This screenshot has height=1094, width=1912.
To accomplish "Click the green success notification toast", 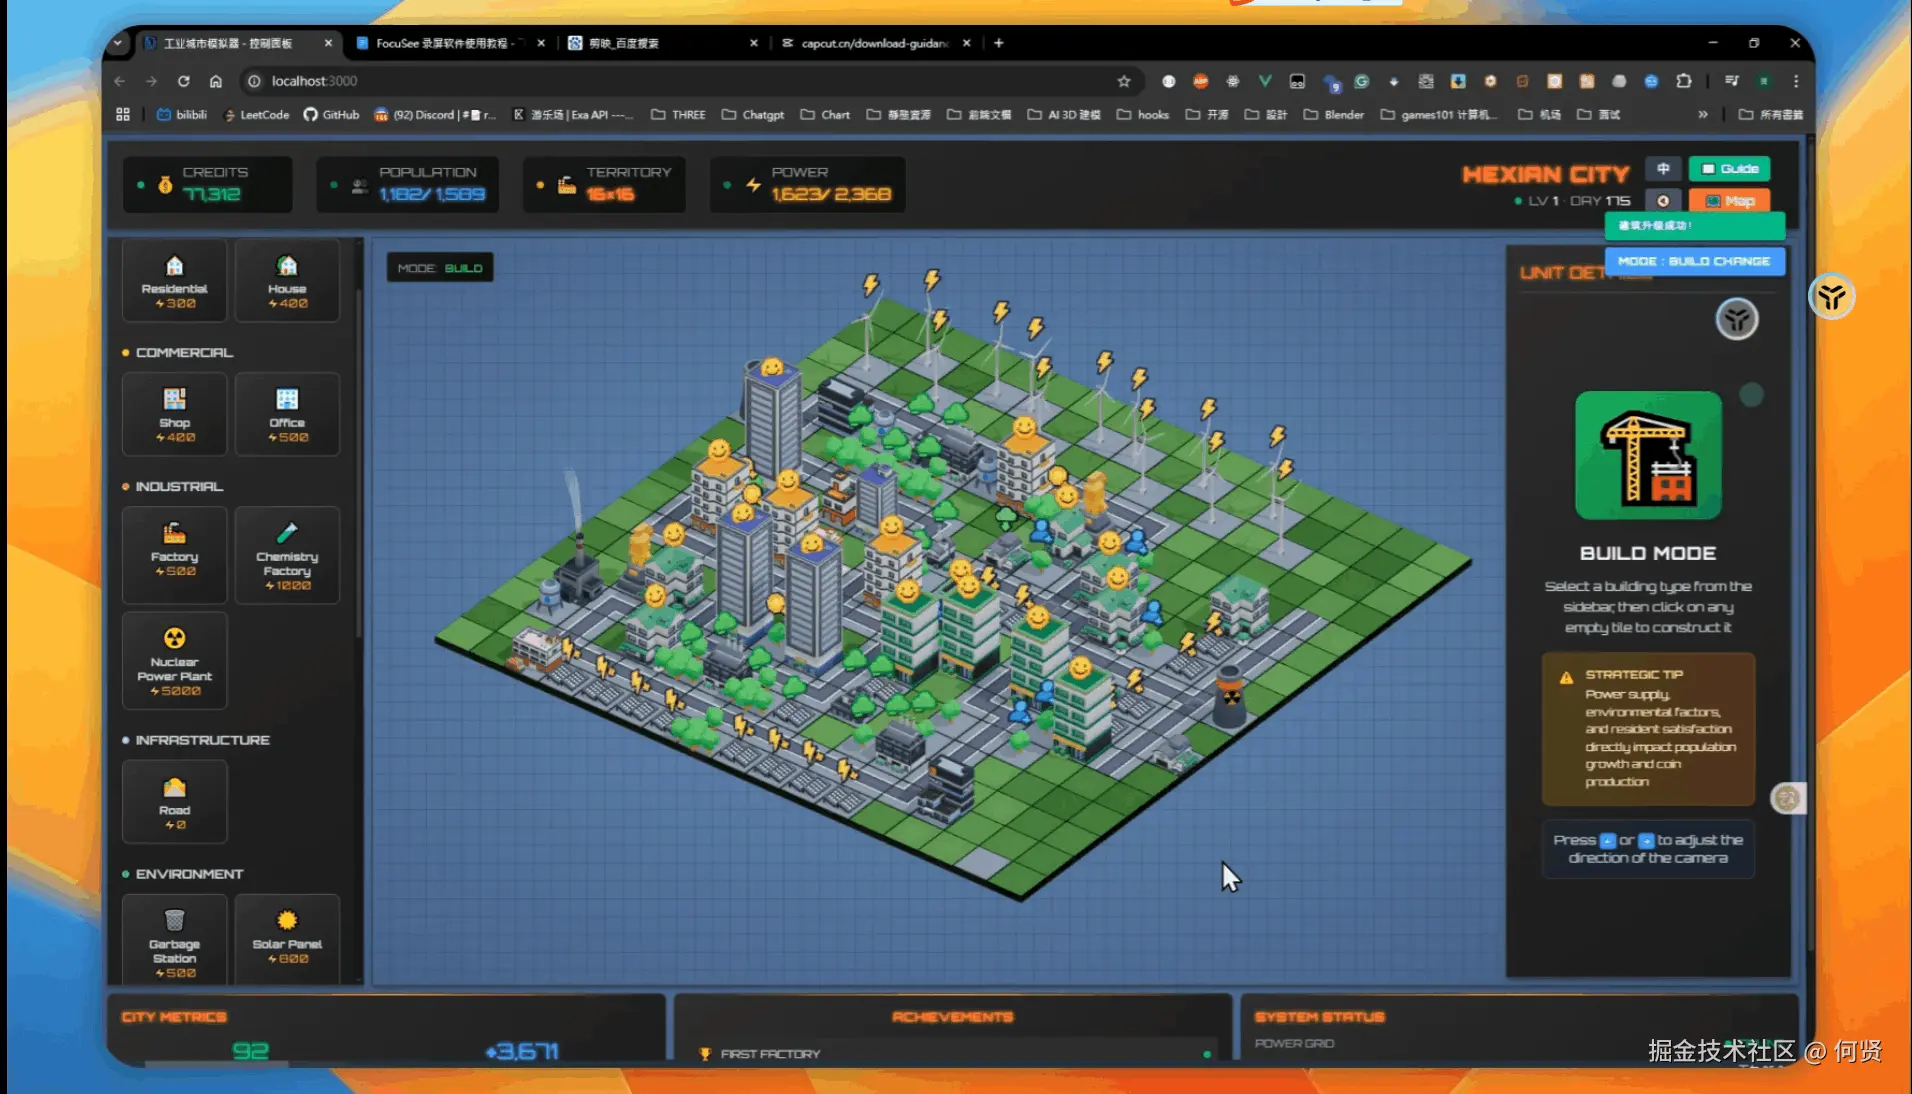I will click(x=1695, y=226).
